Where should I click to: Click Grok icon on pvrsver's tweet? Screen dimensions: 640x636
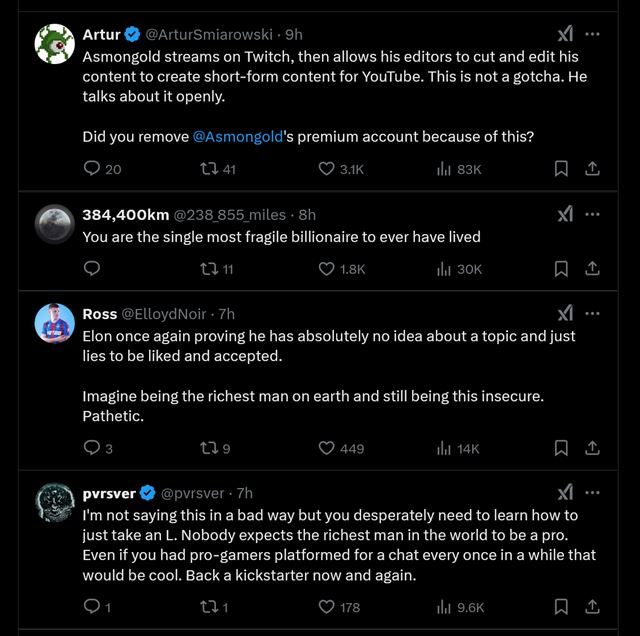coord(565,493)
